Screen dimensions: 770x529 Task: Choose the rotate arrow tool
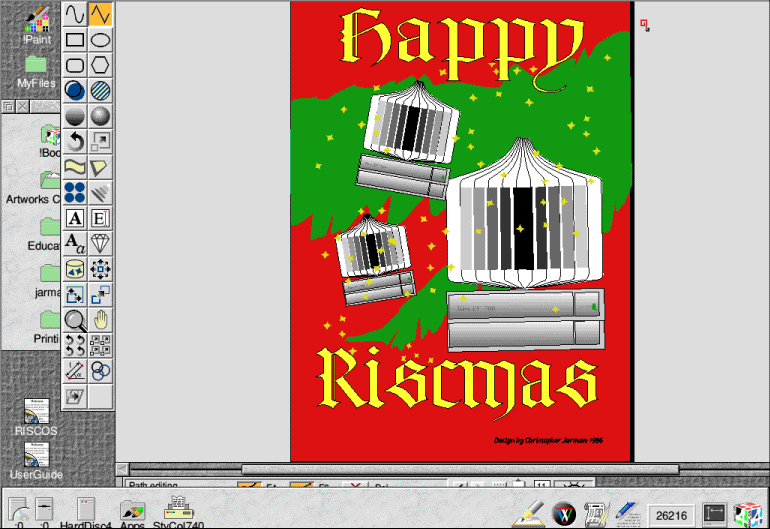click(75, 142)
